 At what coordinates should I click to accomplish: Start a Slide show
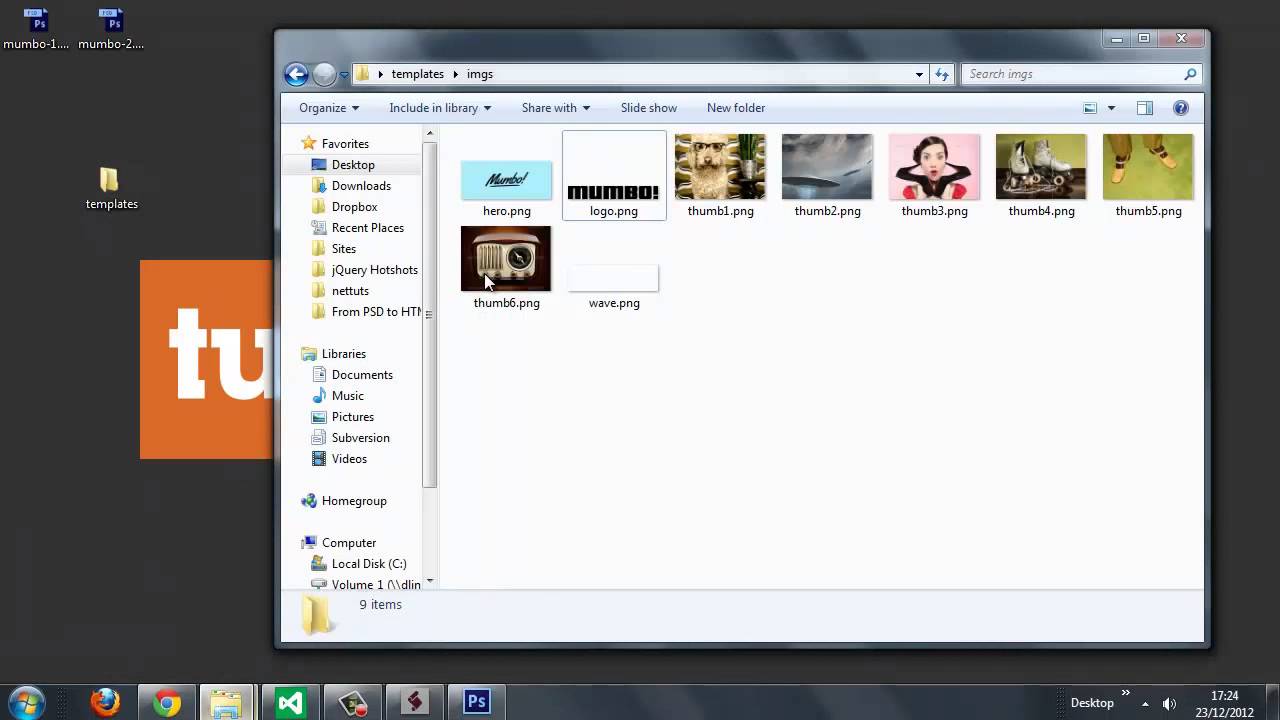pyautogui.click(x=648, y=108)
